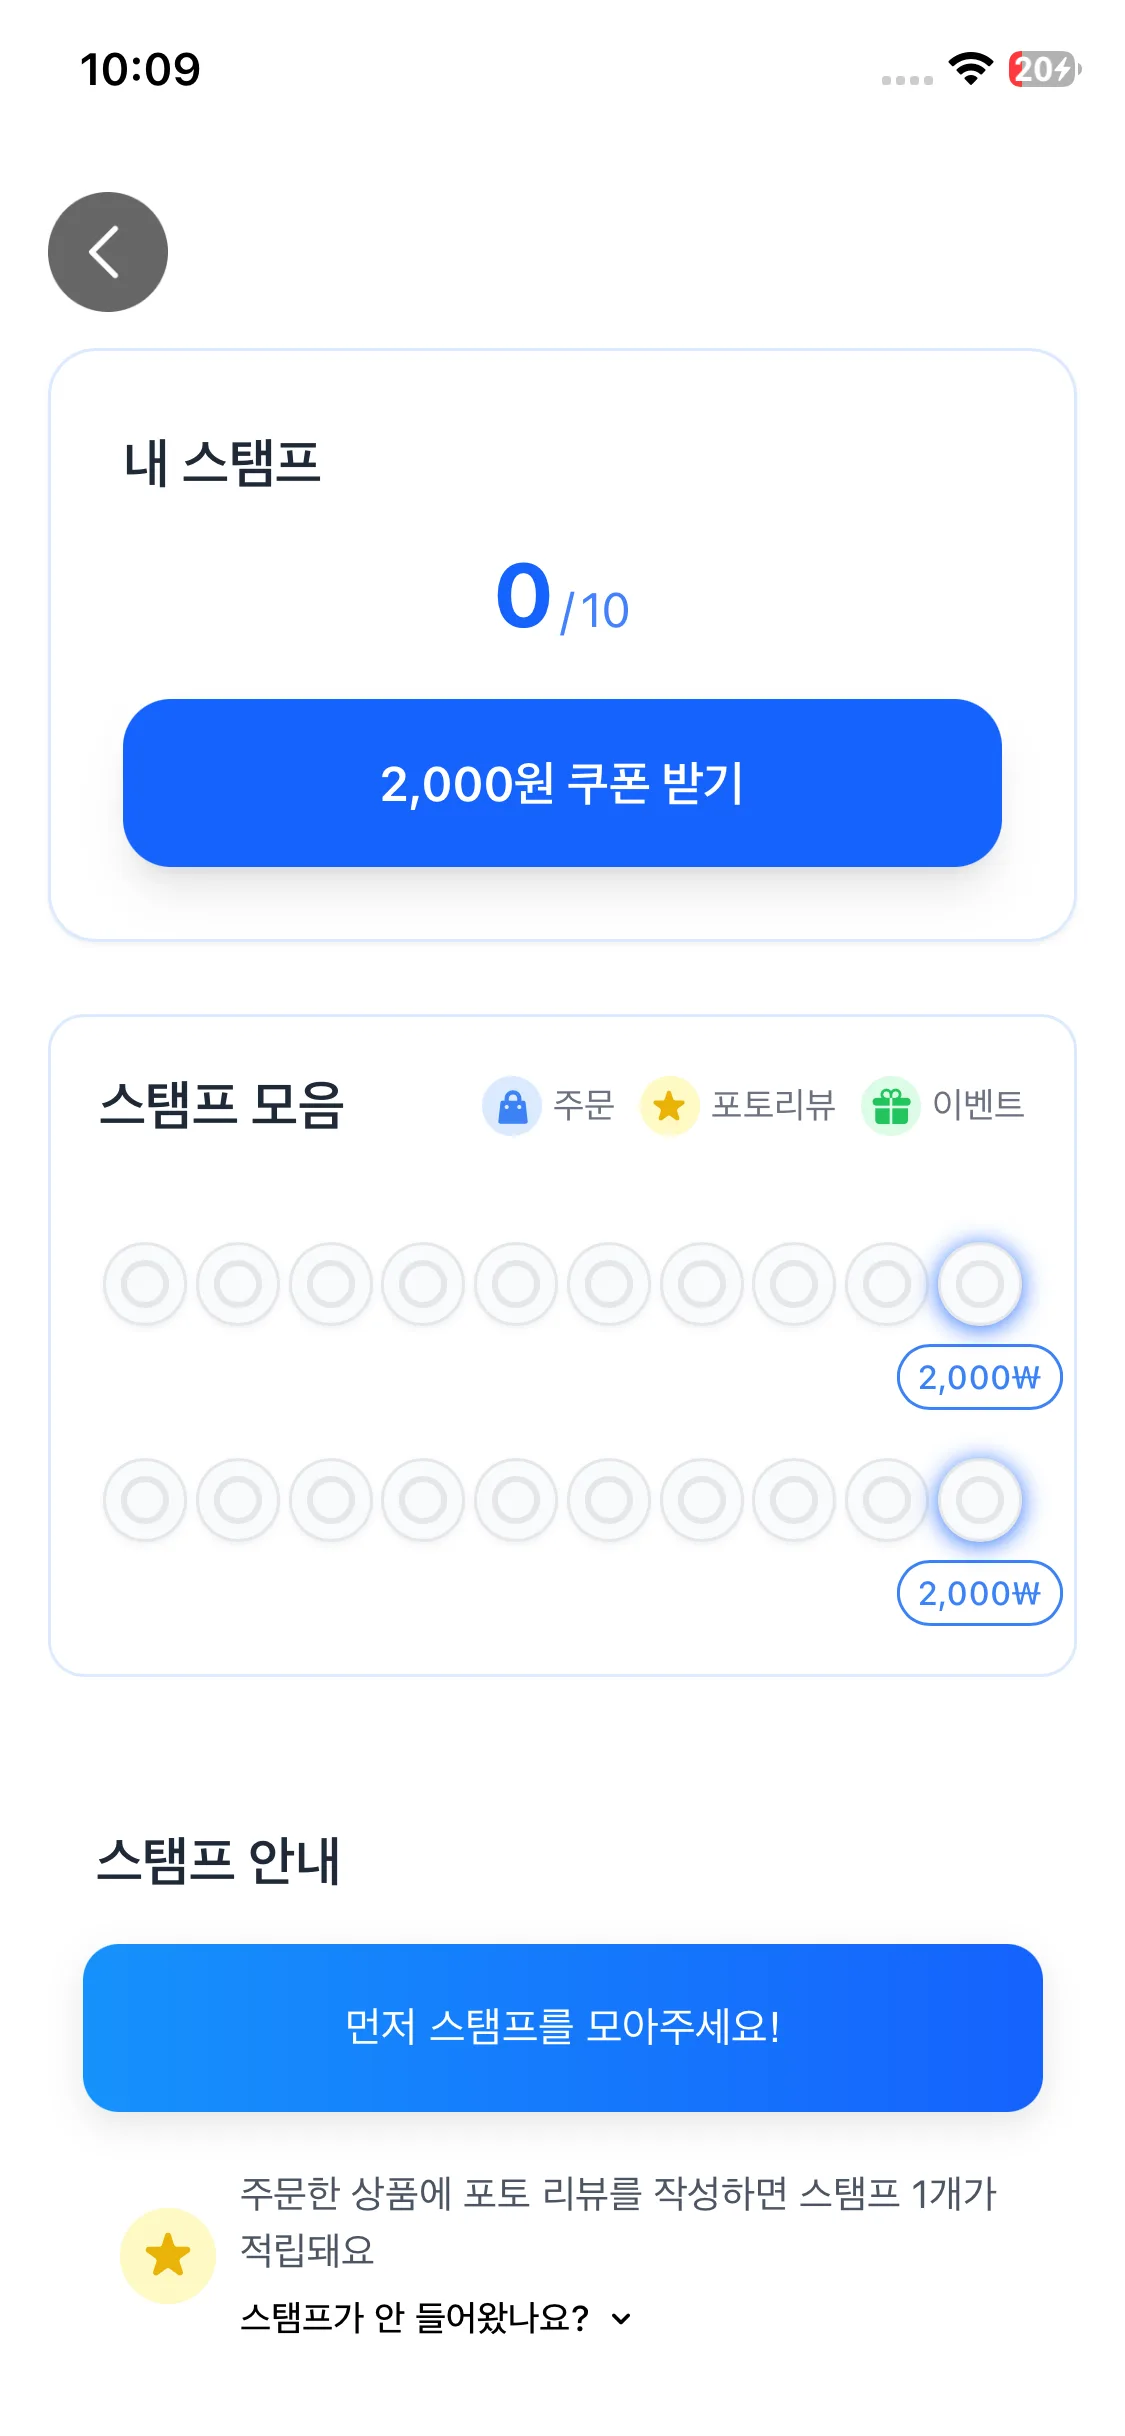Viewport: 1125px width, 2436px height.
Task: Tap the chevron next to 스탬프가 안 들어왔나요?
Action: coord(621,2319)
